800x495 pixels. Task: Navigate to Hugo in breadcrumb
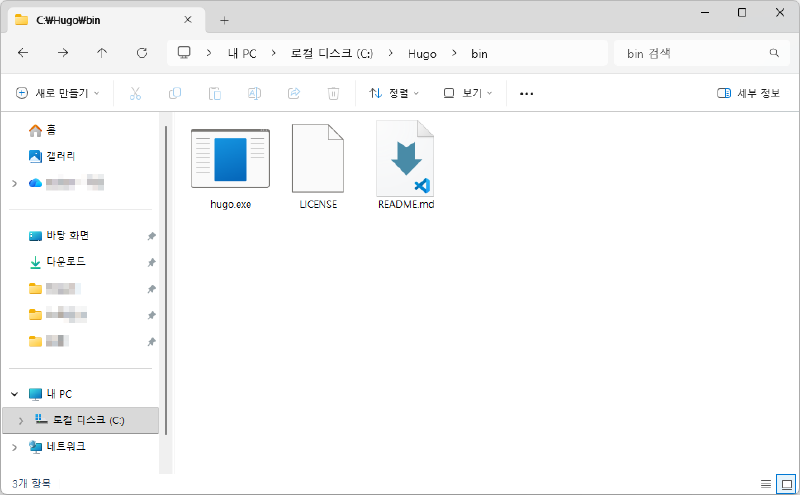pyautogui.click(x=422, y=54)
